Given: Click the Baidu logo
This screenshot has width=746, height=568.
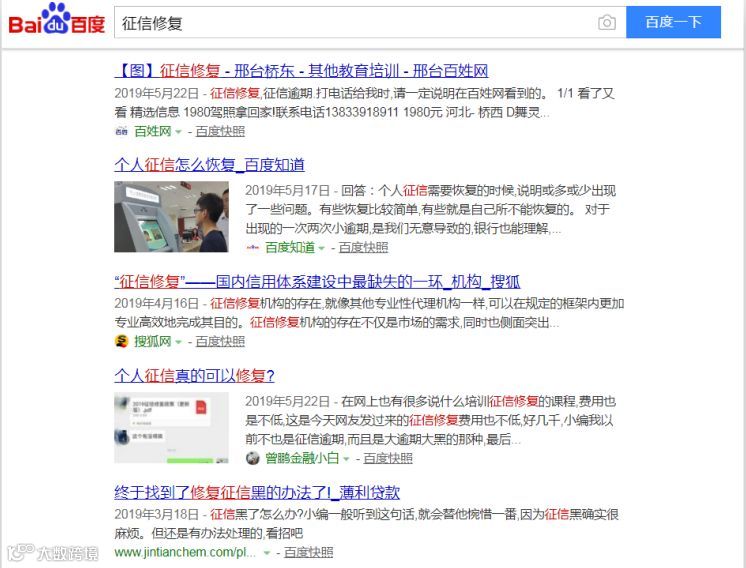Looking at the screenshot, I should pyautogui.click(x=57, y=20).
